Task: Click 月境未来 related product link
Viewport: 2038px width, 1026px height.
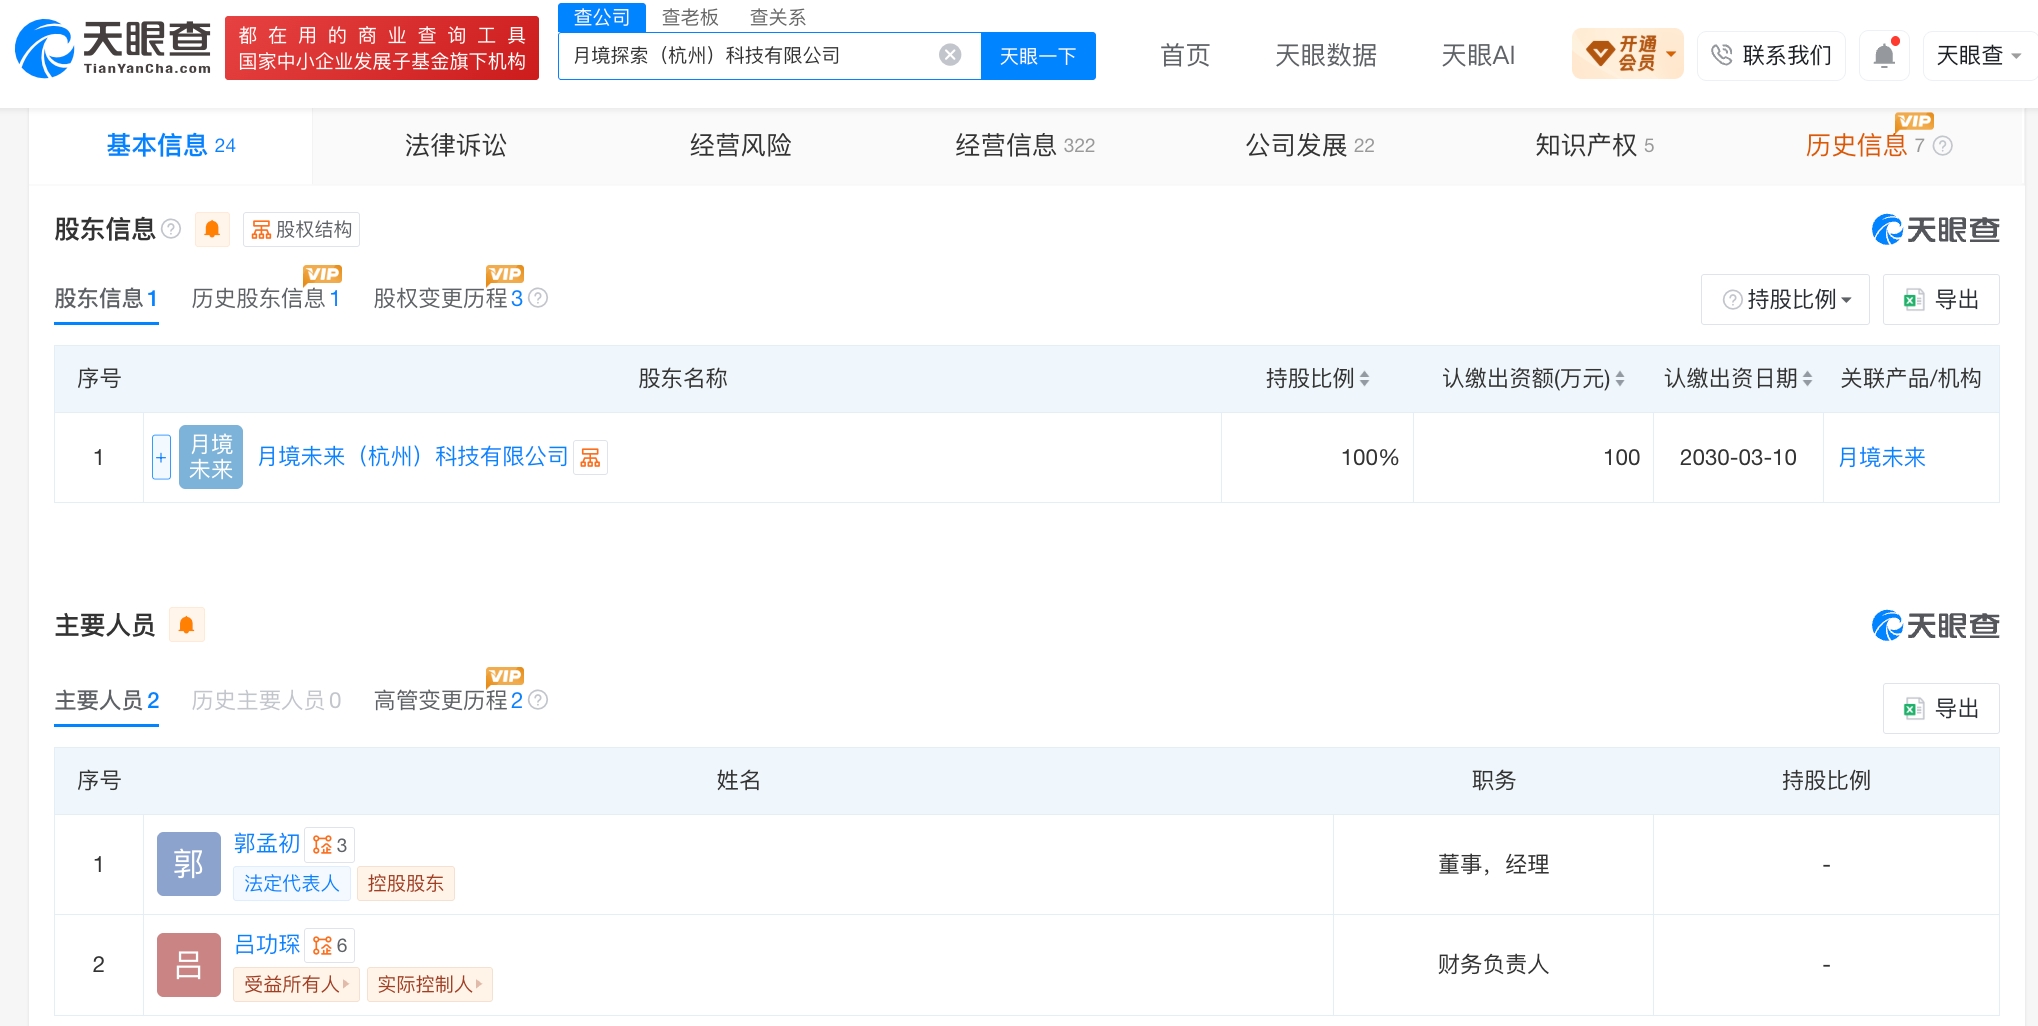Action: pyautogui.click(x=1882, y=457)
